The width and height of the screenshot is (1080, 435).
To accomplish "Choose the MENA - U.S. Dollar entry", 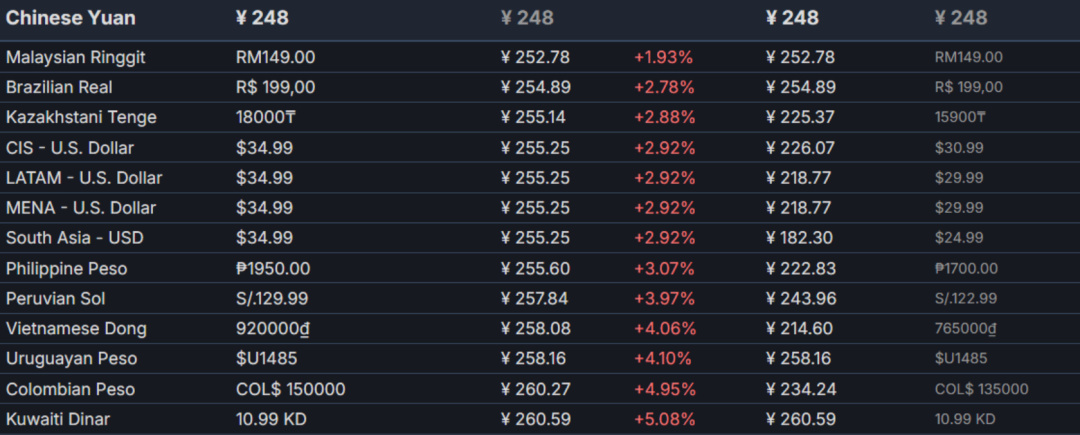I will pyautogui.click(x=81, y=208).
